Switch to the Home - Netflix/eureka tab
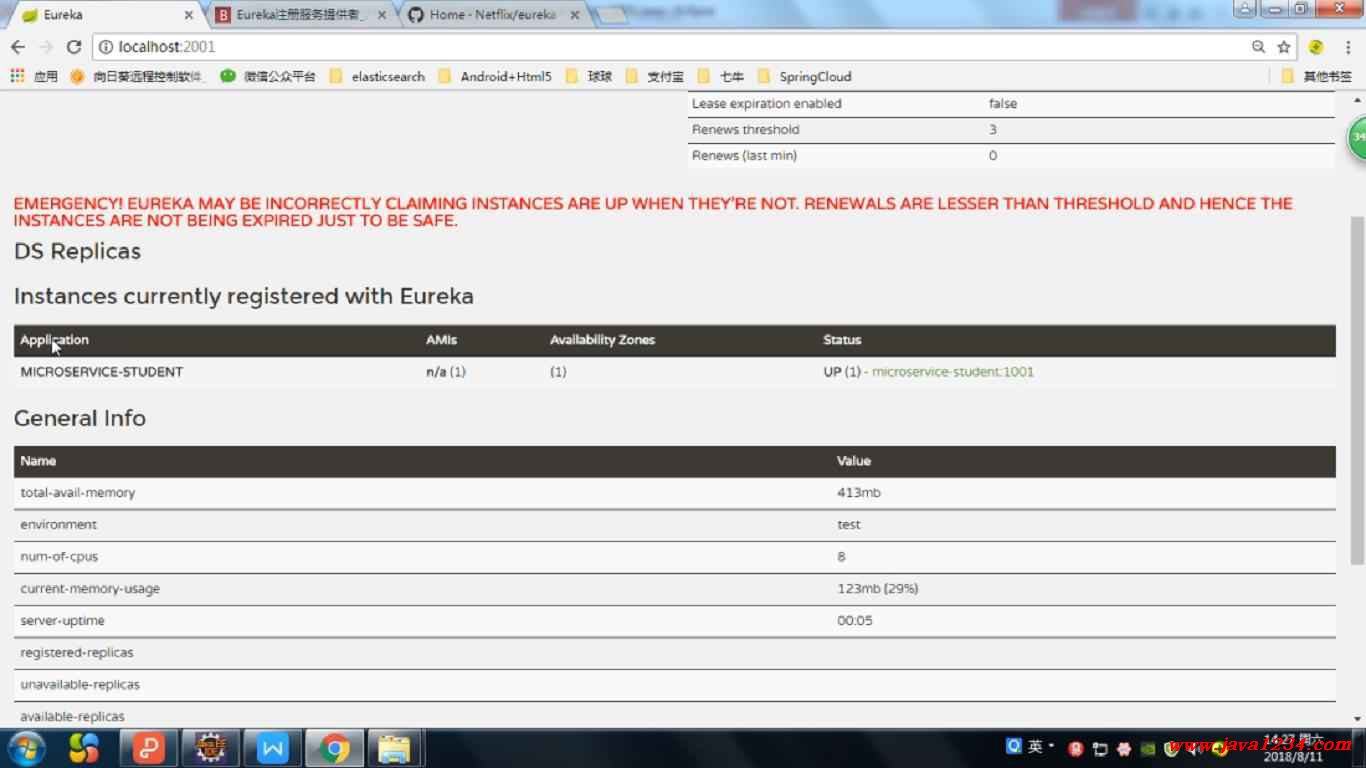The image size is (1366, 768). 492,15
